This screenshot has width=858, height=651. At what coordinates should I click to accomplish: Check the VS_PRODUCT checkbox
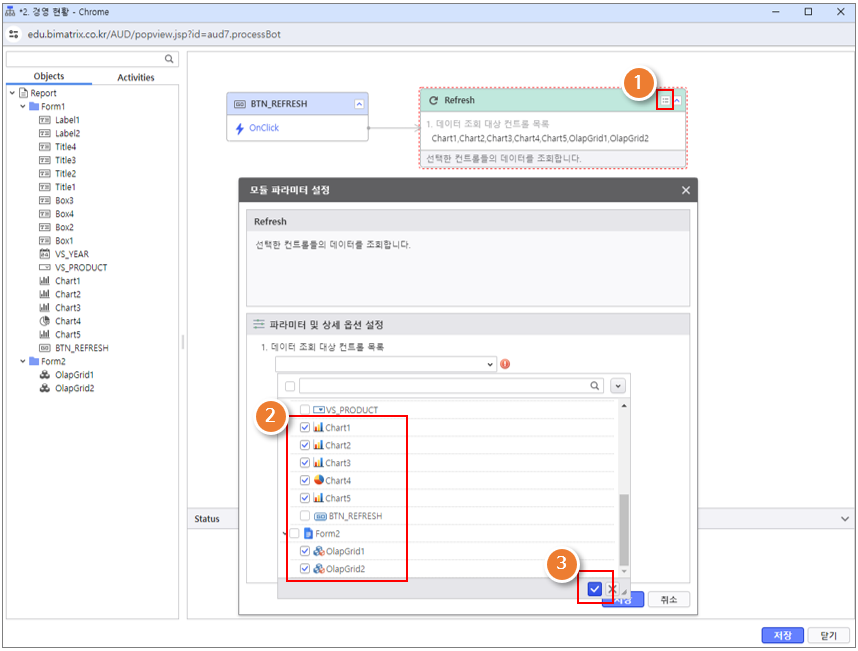pos(305,410)
